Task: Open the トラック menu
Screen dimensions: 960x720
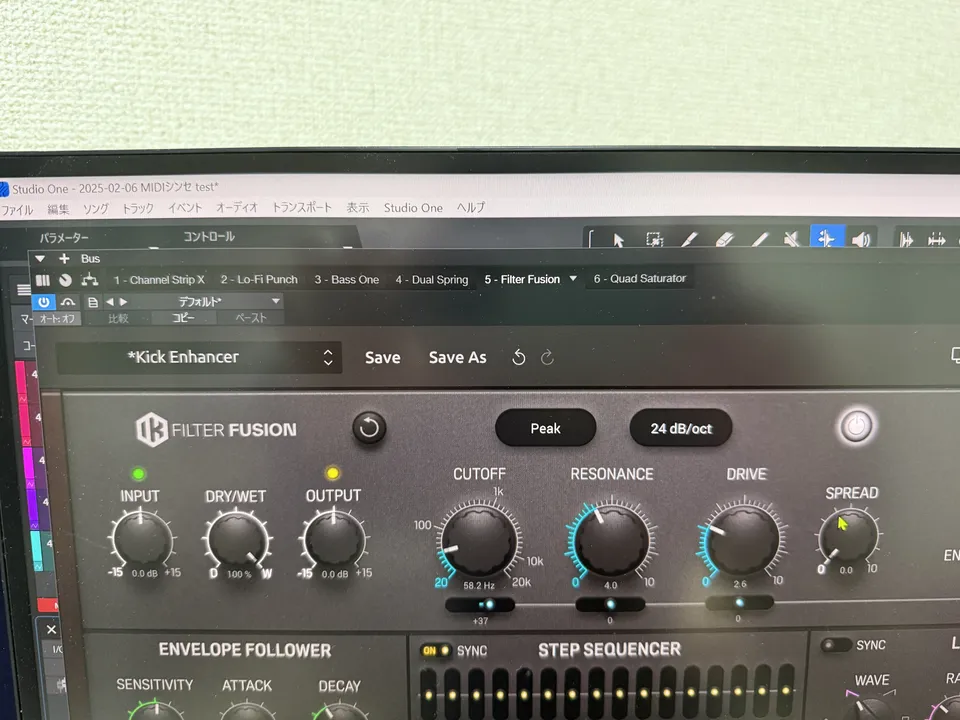Action: 138,208
